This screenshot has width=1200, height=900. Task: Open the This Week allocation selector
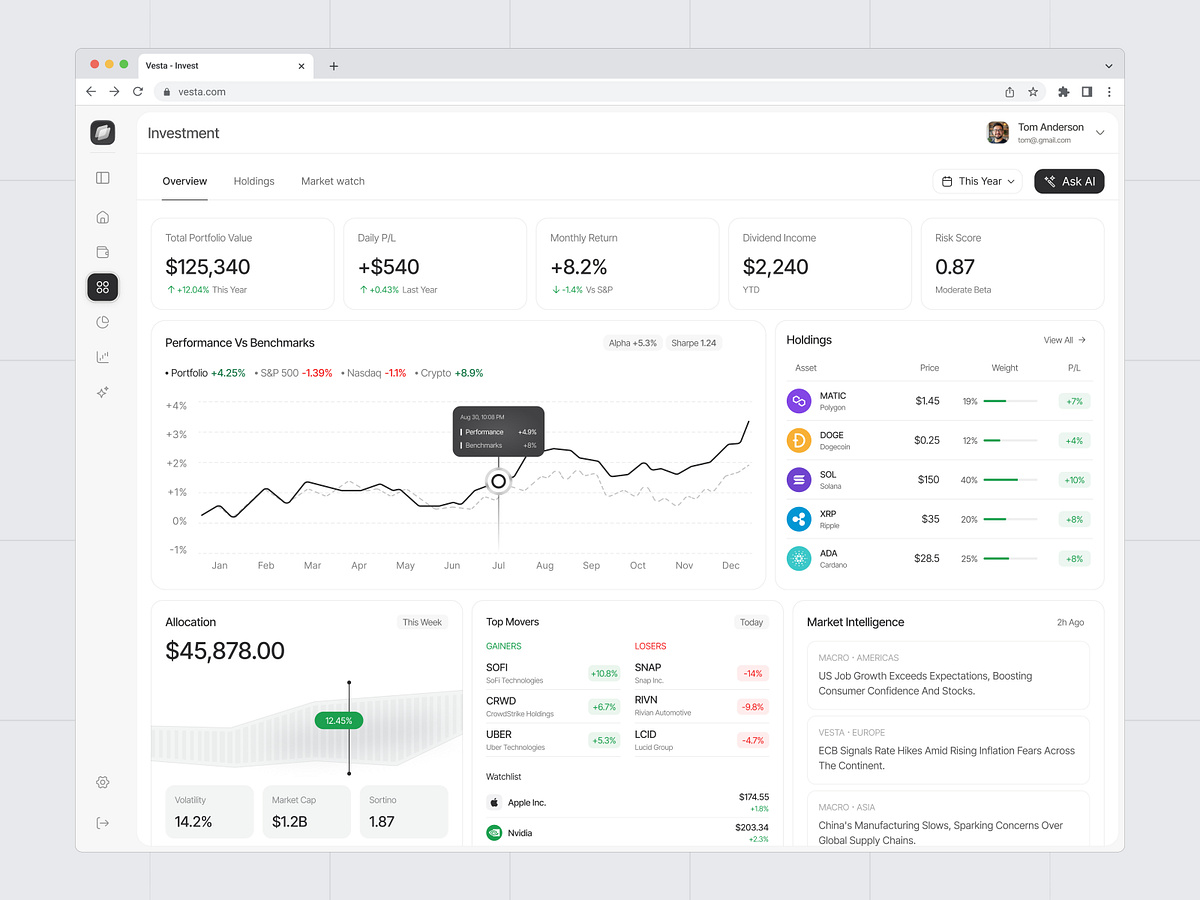[422, 622]
